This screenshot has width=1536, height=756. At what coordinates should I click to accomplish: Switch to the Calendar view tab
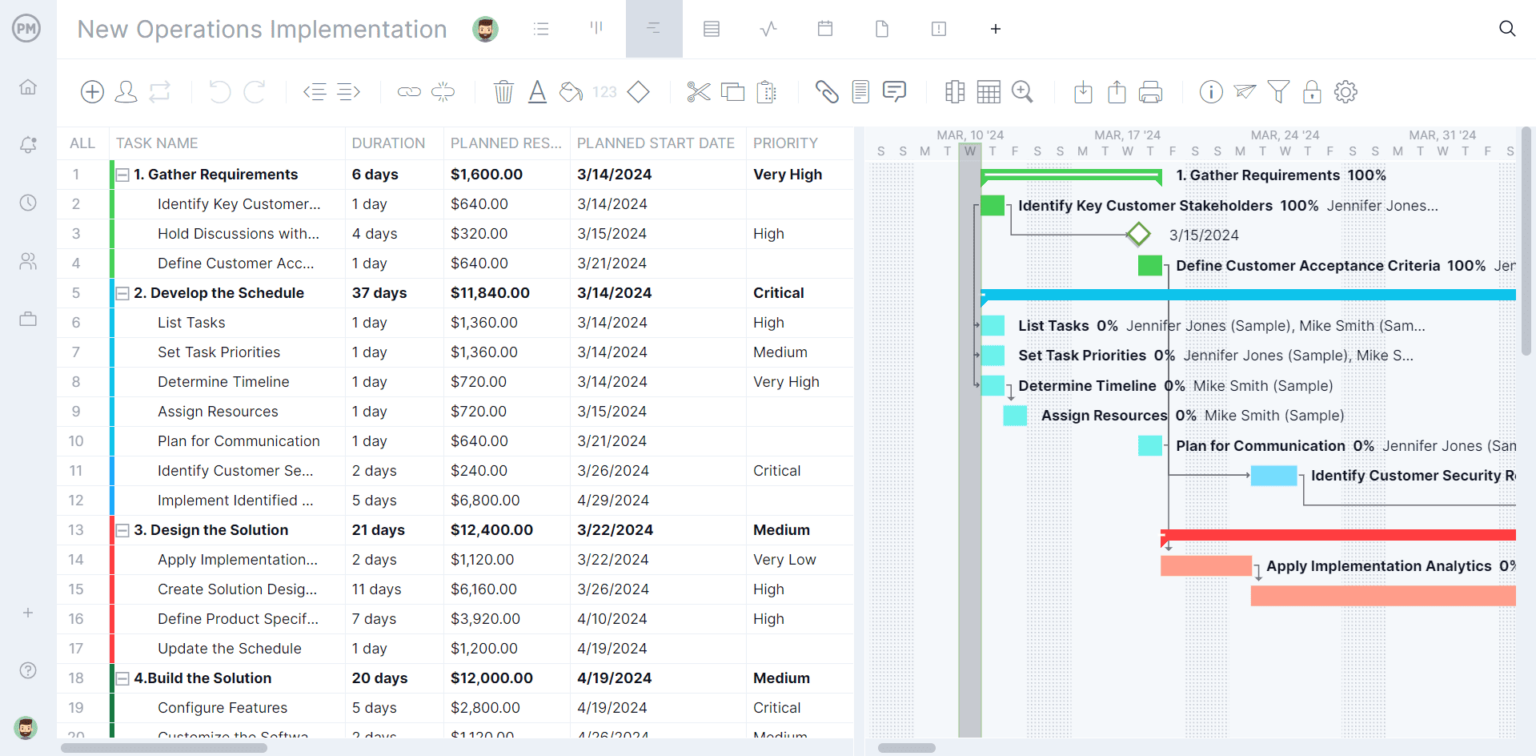(825, 29)
